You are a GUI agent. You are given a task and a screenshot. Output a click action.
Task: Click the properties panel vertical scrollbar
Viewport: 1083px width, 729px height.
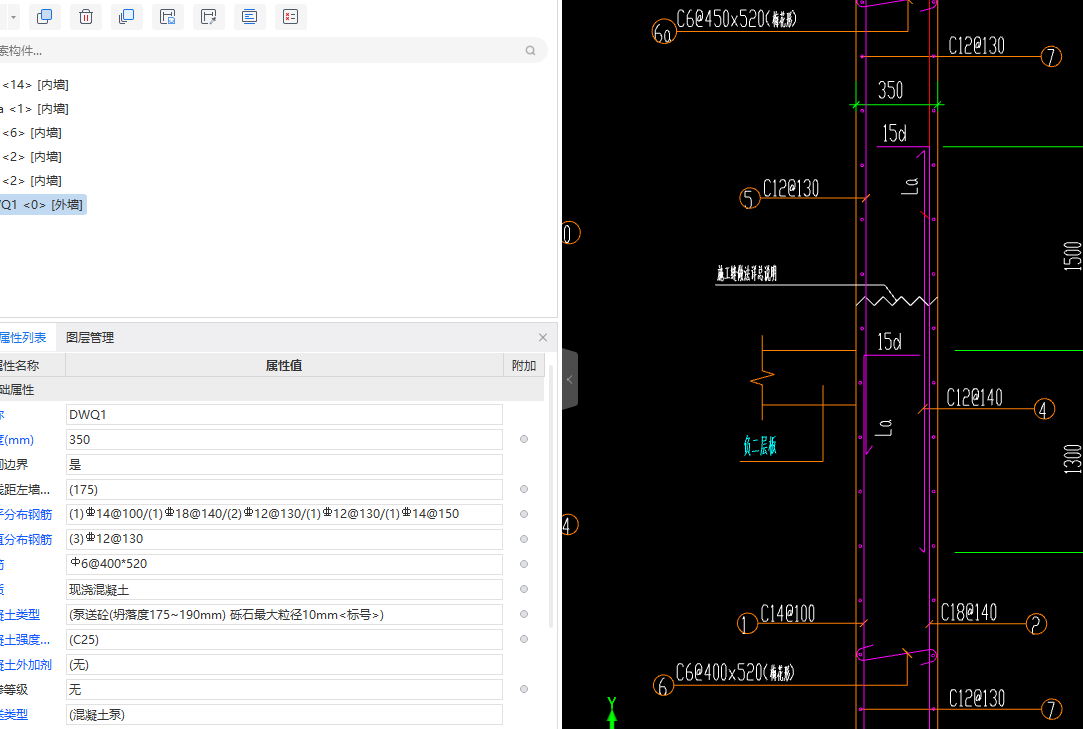(550, 496)
